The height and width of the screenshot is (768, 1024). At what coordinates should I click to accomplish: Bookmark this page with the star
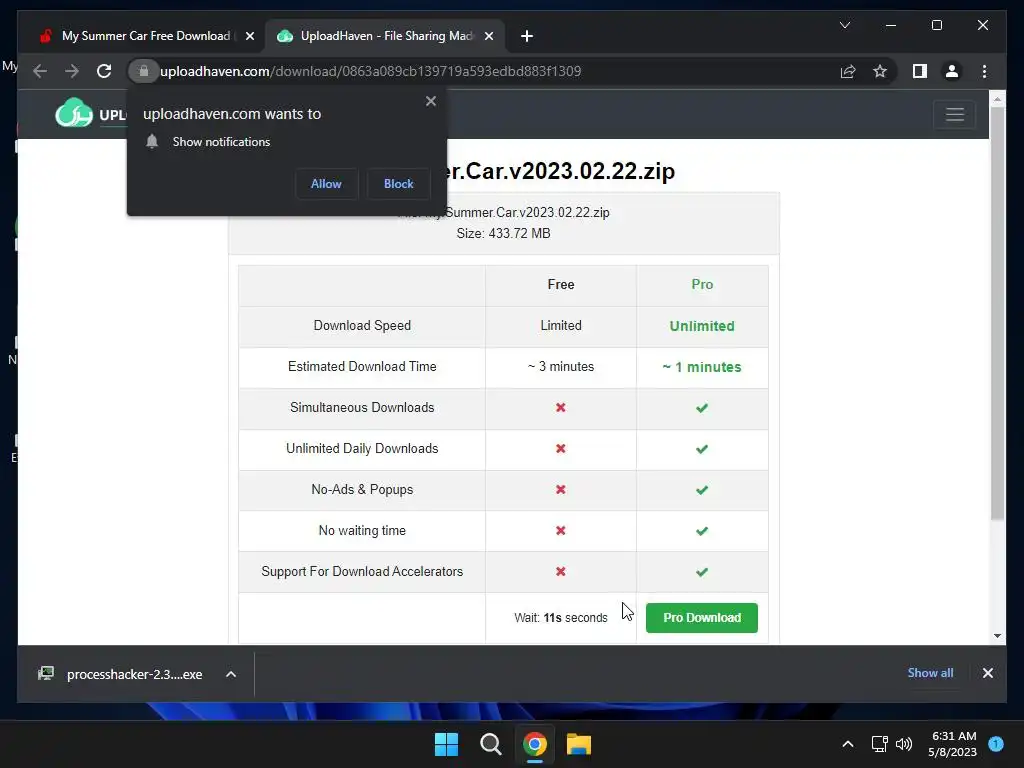pos(880,71)
